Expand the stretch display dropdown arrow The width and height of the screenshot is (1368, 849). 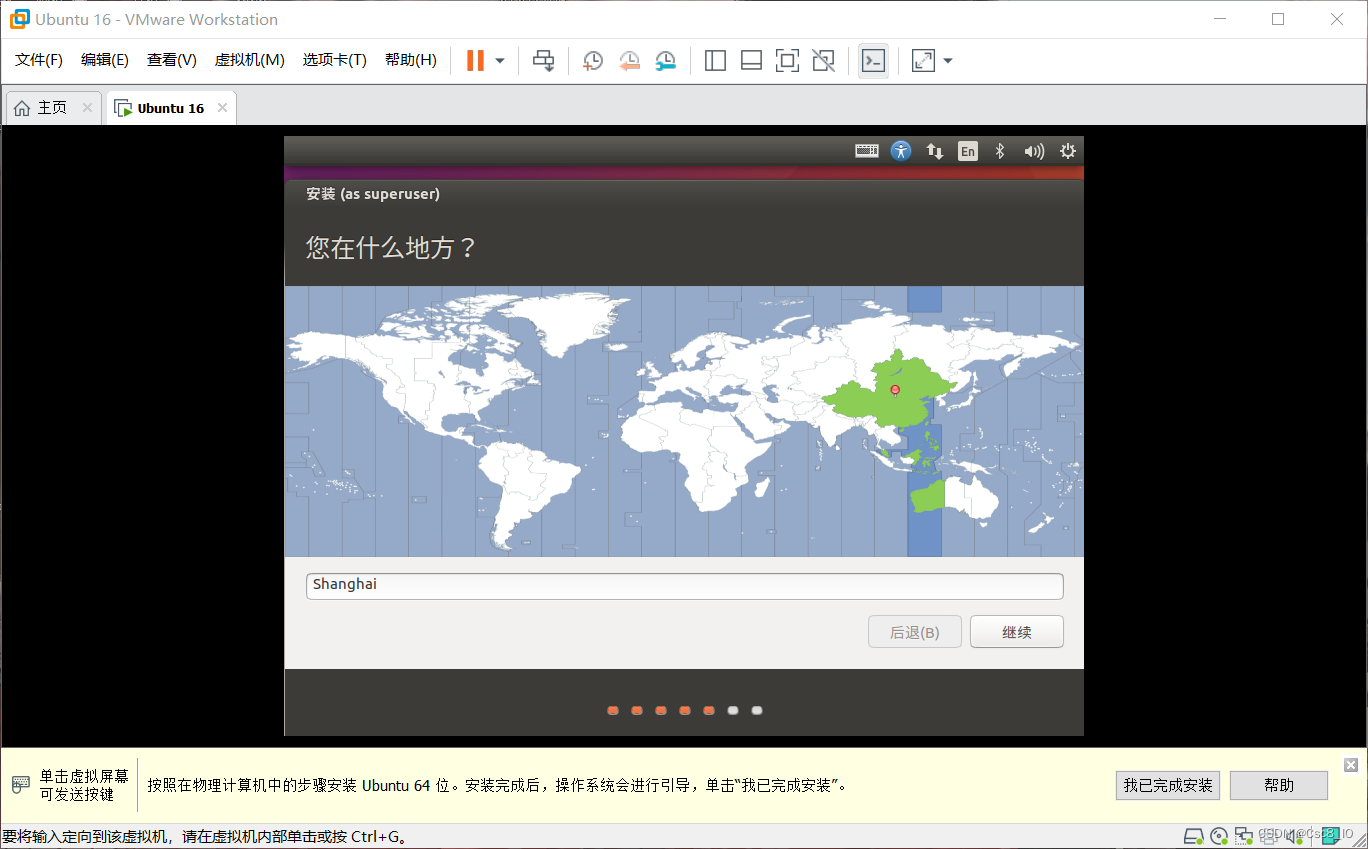948,61
